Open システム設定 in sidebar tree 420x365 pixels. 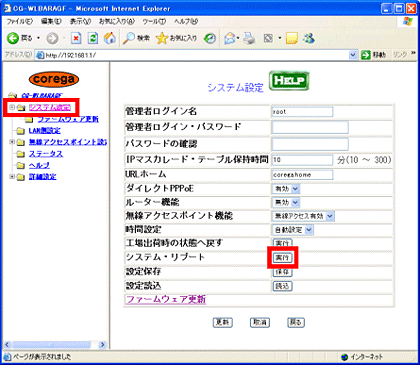pos(50,108)
